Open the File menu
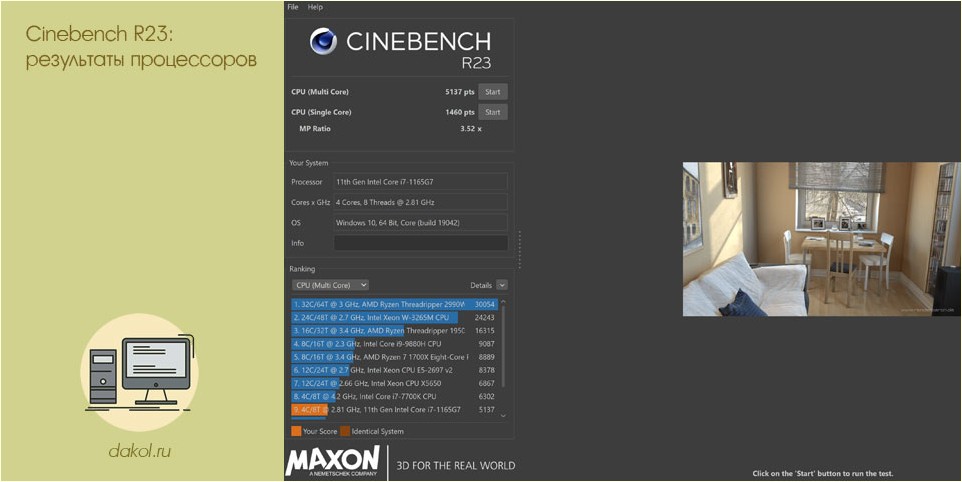The image size is (962, 482). [293, 7]
